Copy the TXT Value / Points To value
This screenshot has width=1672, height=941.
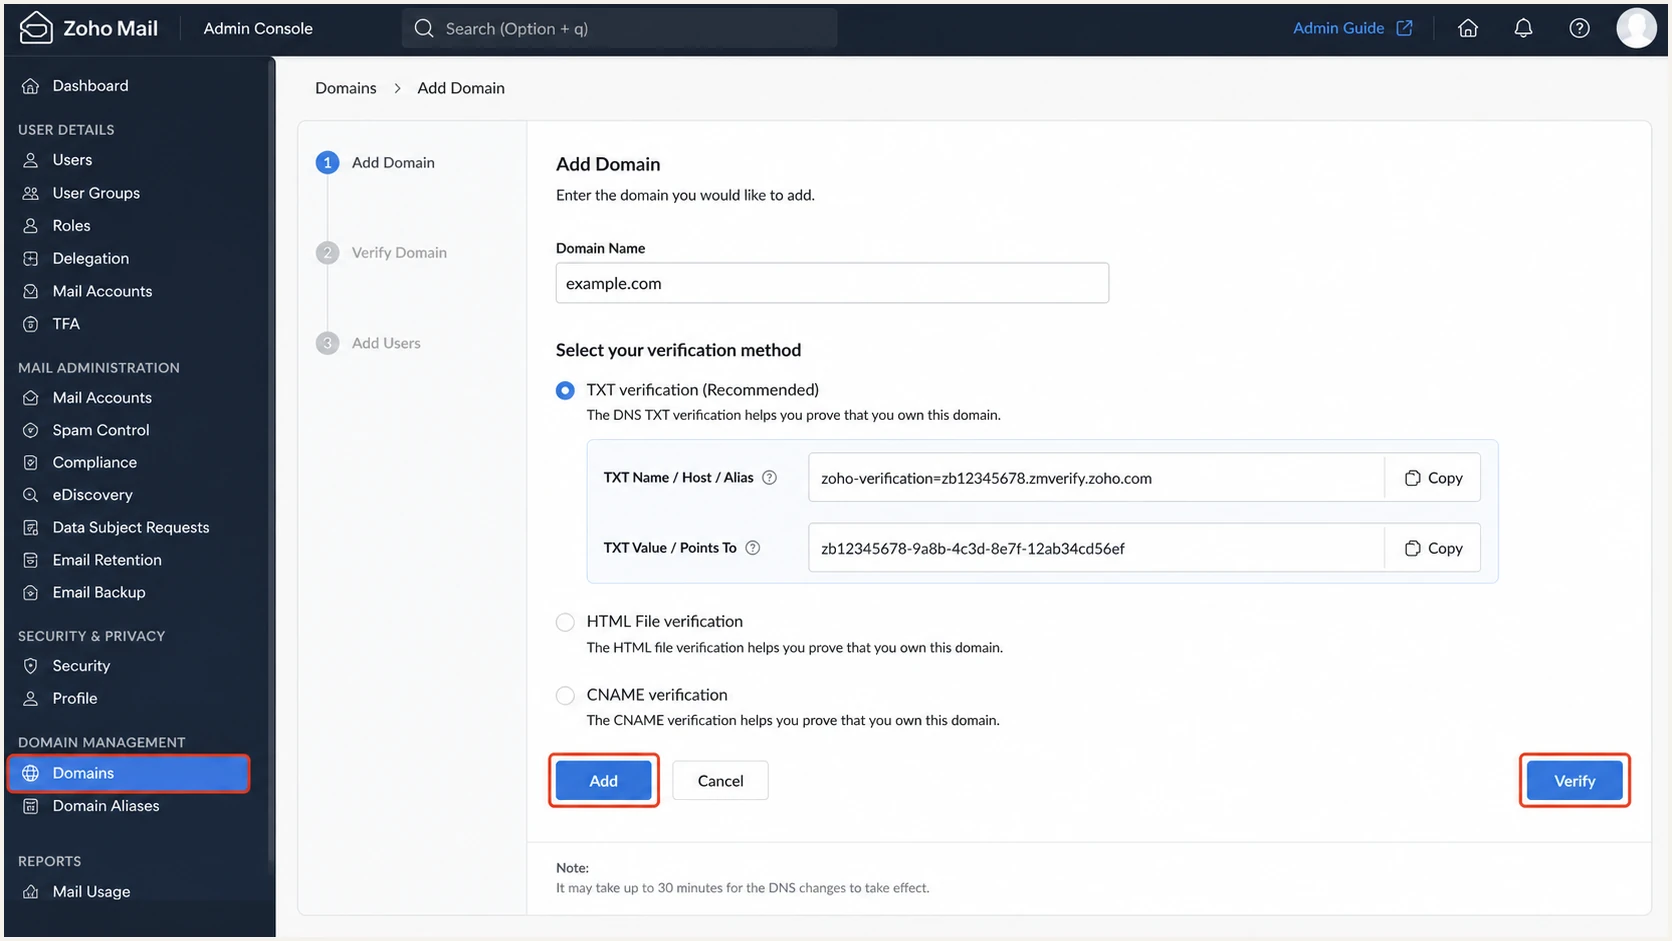pos(1433,548)
